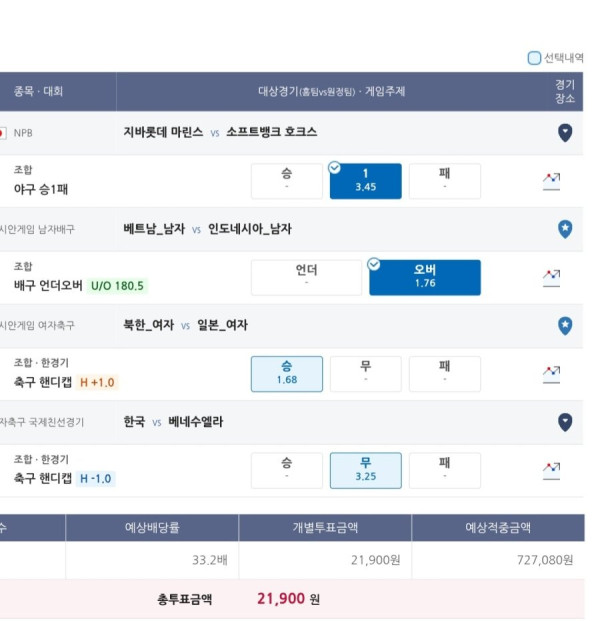The height and width of the screenshot is (621, 600).
Task: Select 언더 for the volleyball game
Action: coord(306,278)
